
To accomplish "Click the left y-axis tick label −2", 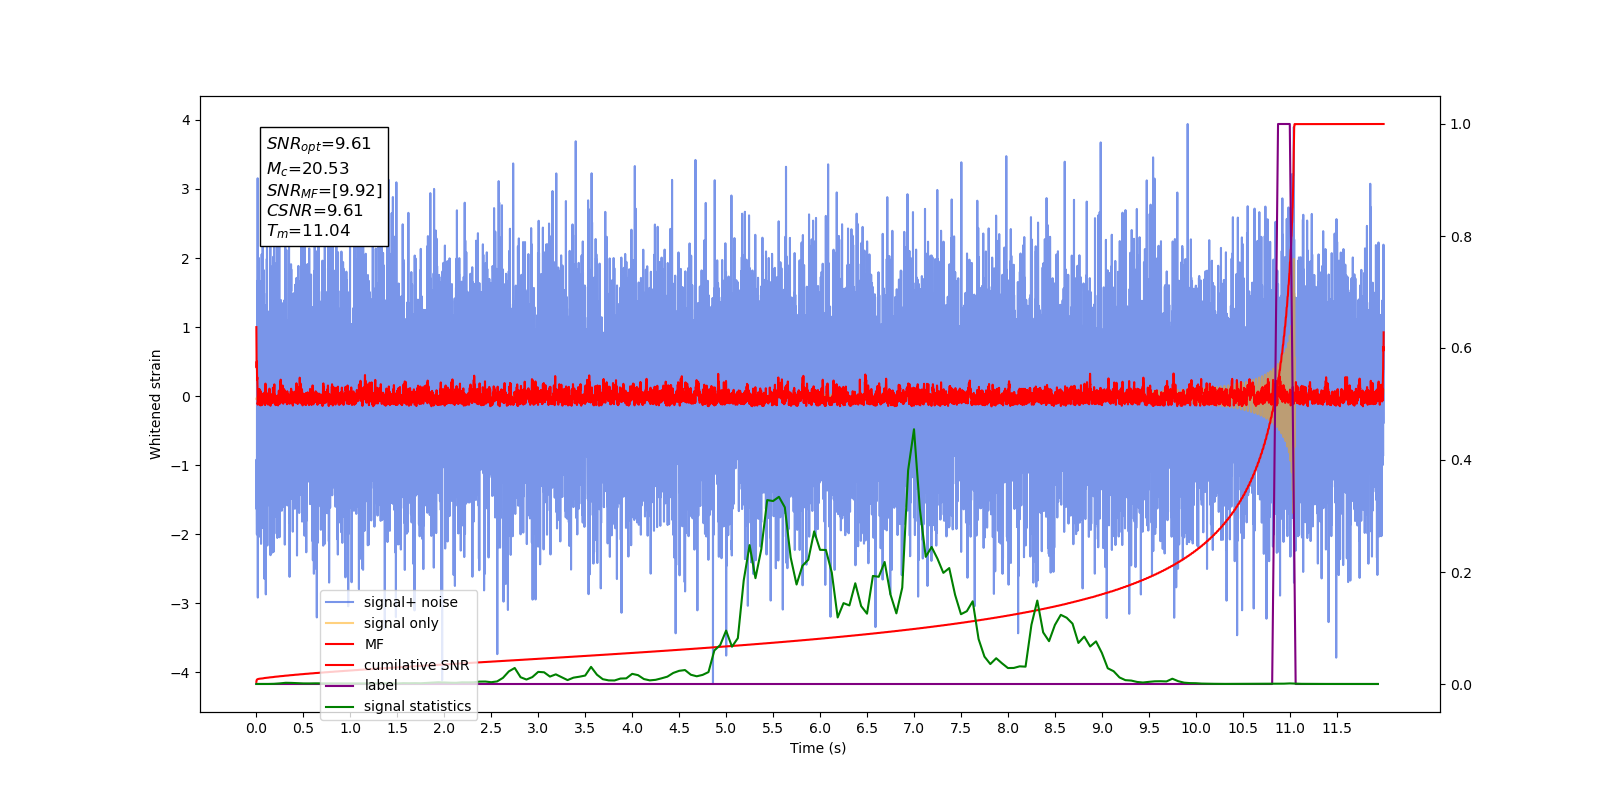I will [x=180, y=534].
